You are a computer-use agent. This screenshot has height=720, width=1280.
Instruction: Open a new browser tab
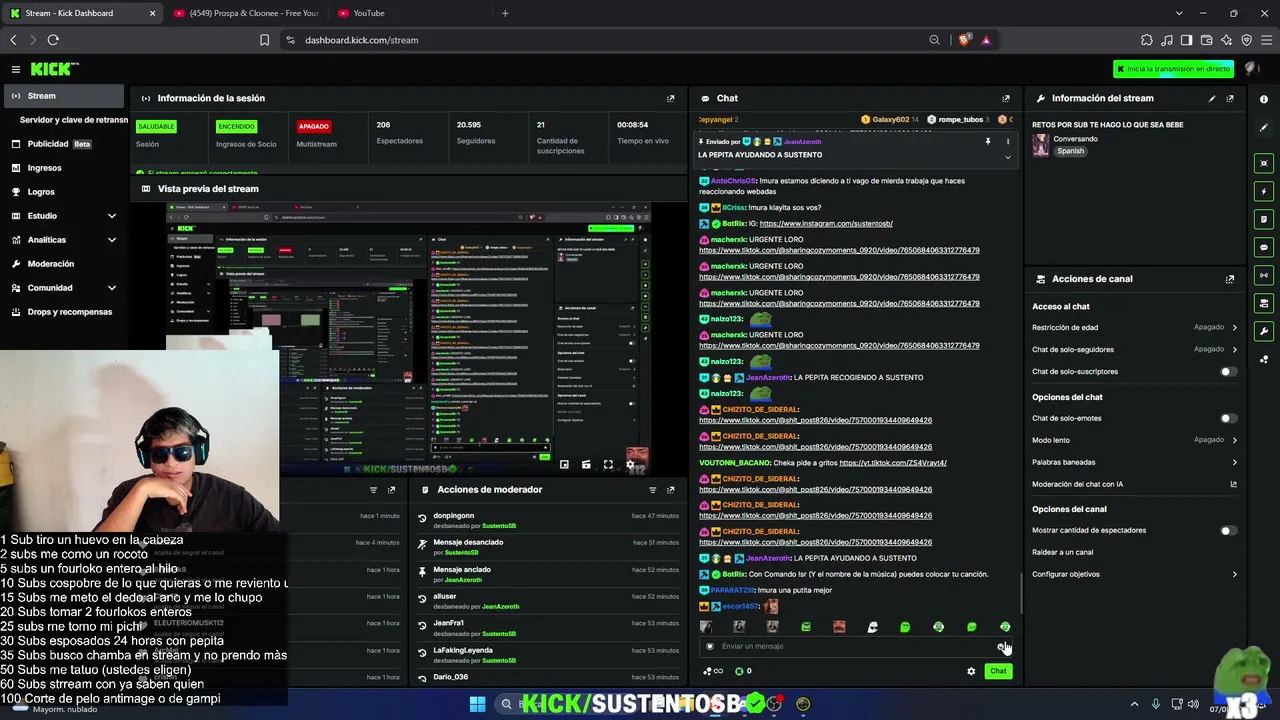point(505,13)
